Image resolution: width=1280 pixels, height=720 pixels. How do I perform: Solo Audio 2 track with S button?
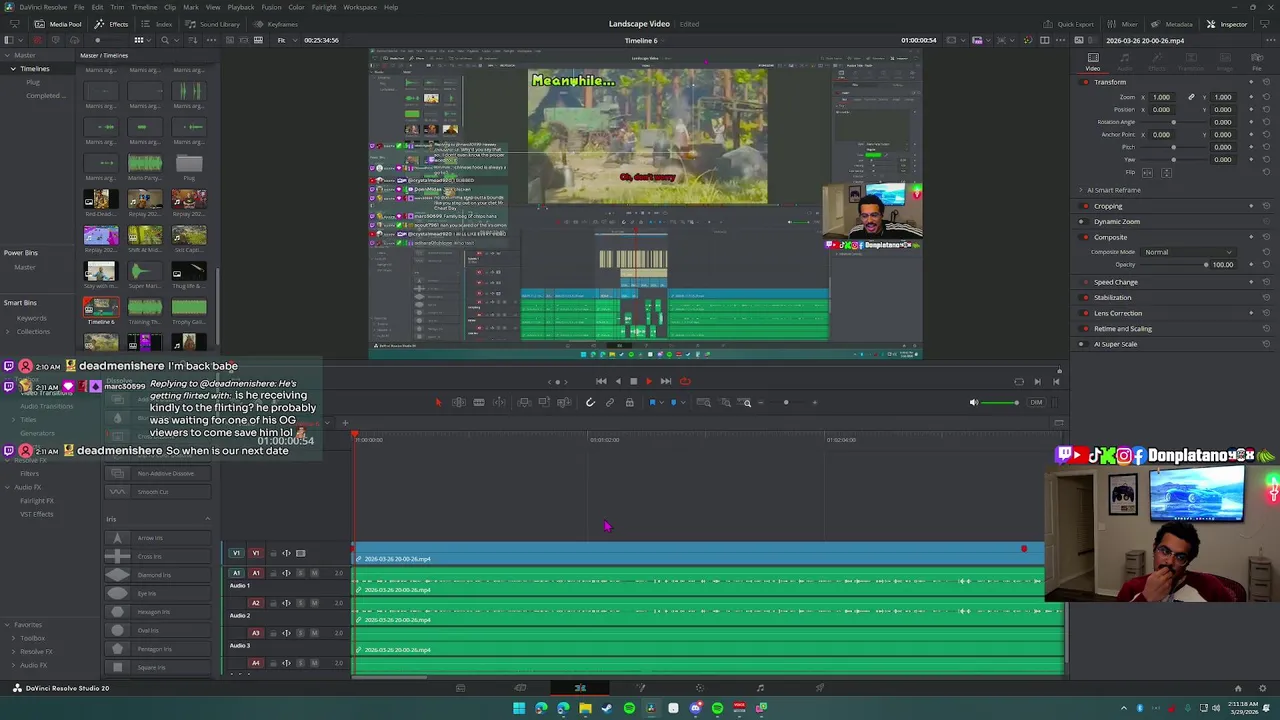pos(300,603)
